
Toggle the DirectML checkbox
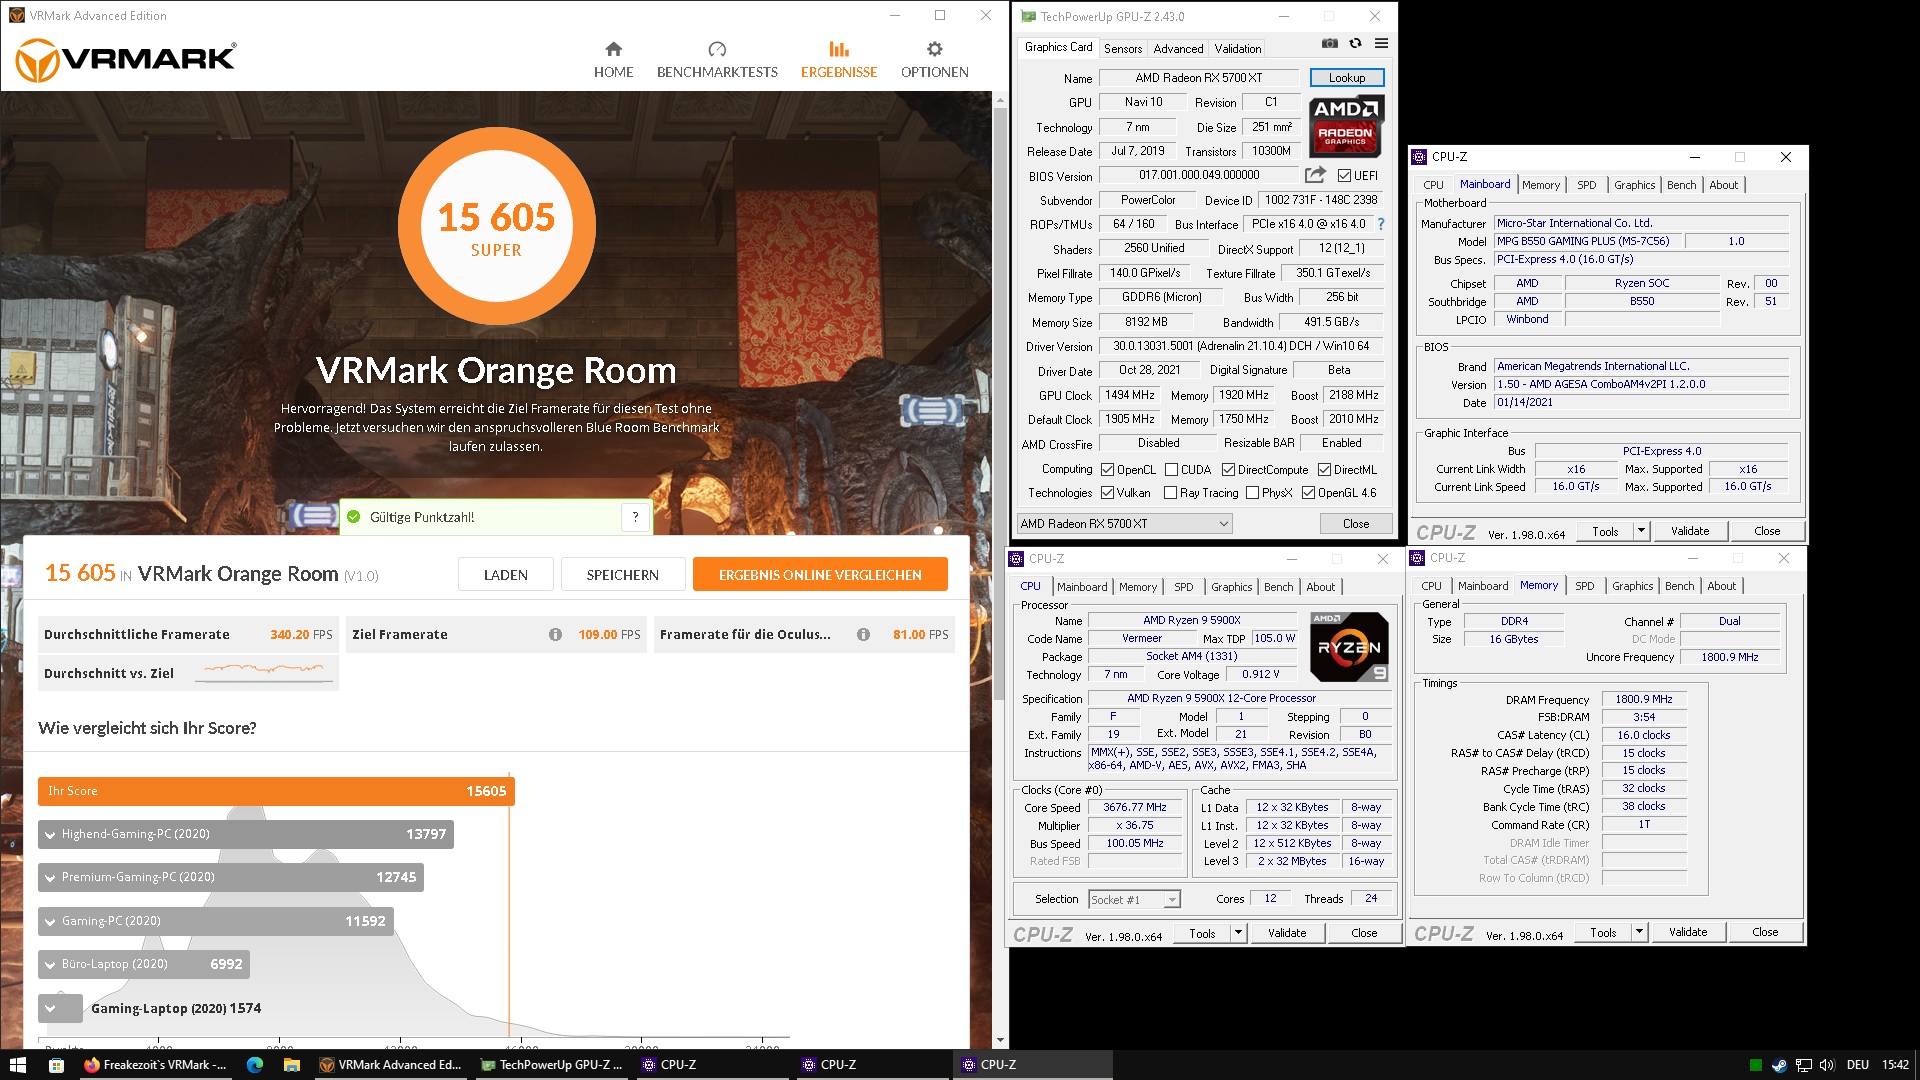click(1324, 470)
